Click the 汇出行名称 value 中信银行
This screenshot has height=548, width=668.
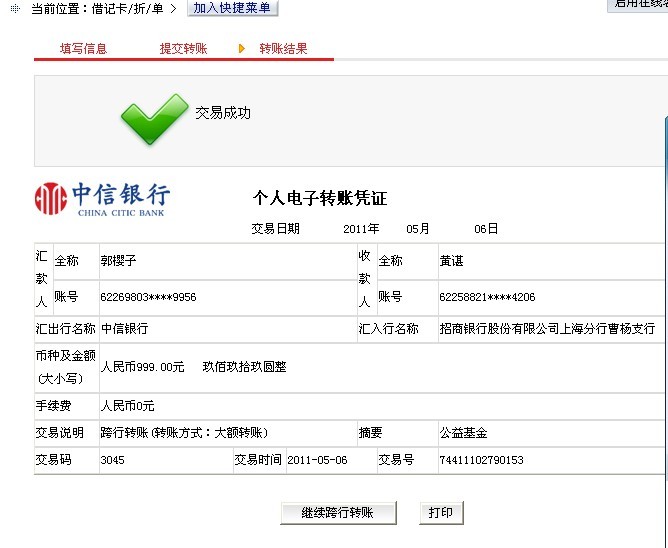click(x=124, y=329)
